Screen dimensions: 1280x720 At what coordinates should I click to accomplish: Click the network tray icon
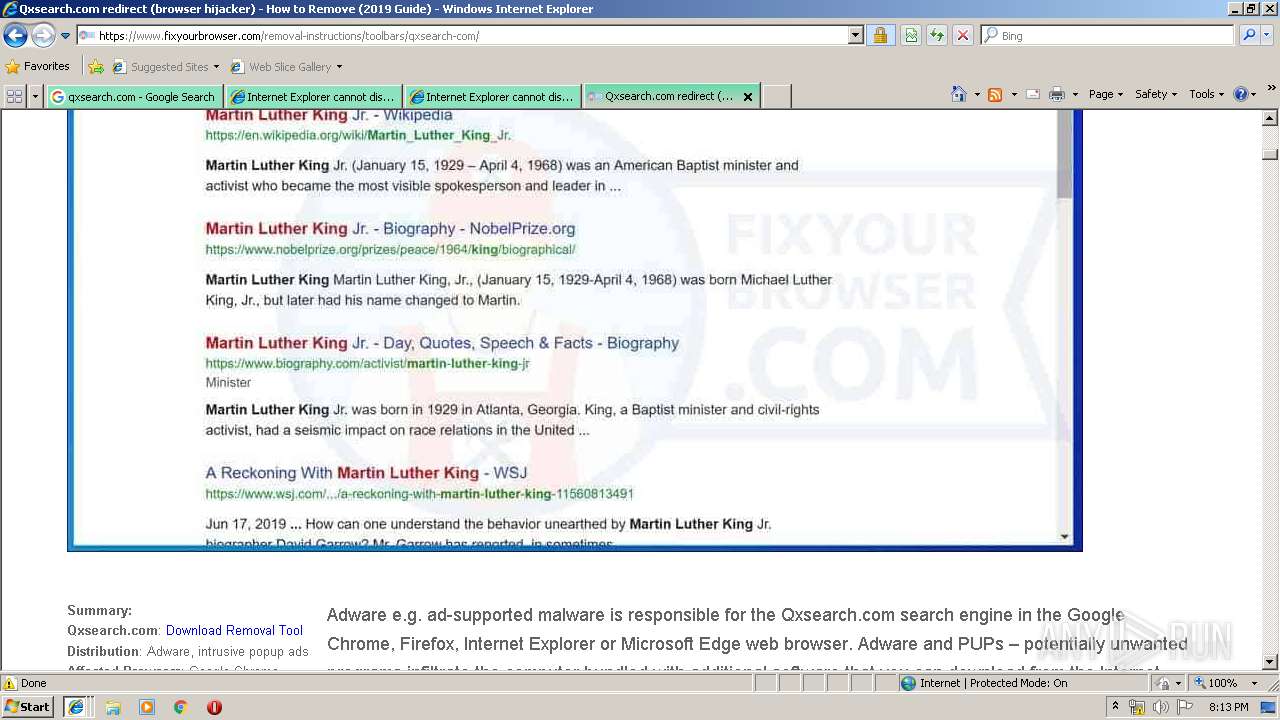click(1137, 707)
